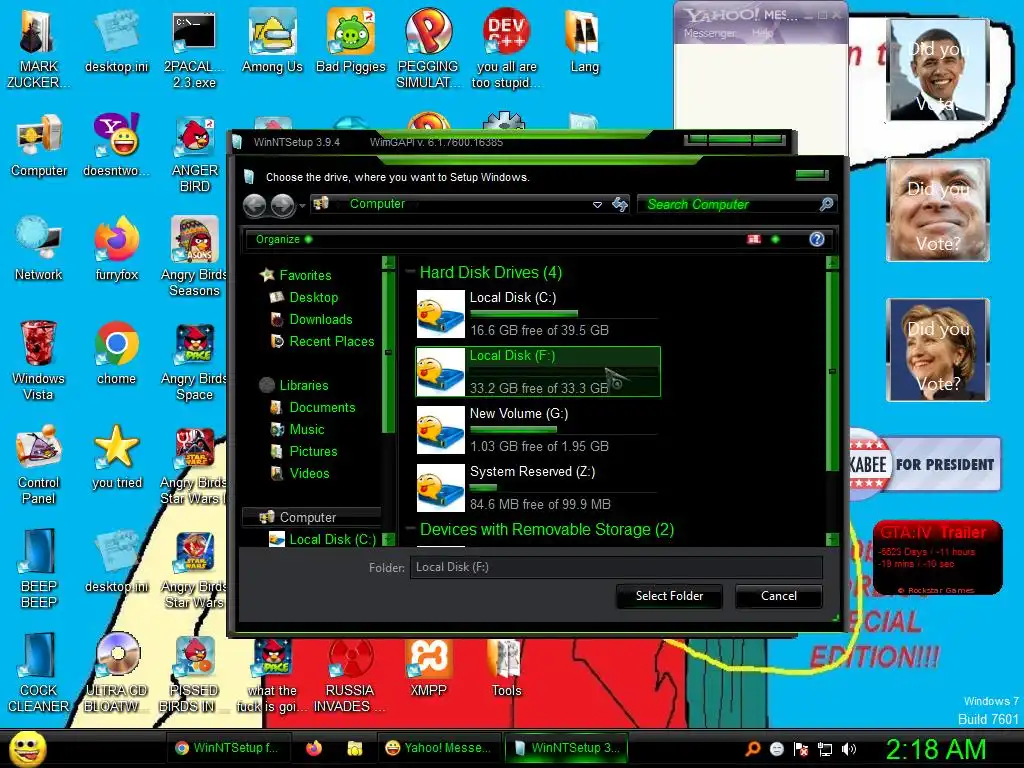Click the drive list vertical scrollbar
This screenshot has width=1024, height=768.
click(x=832, y=371)
